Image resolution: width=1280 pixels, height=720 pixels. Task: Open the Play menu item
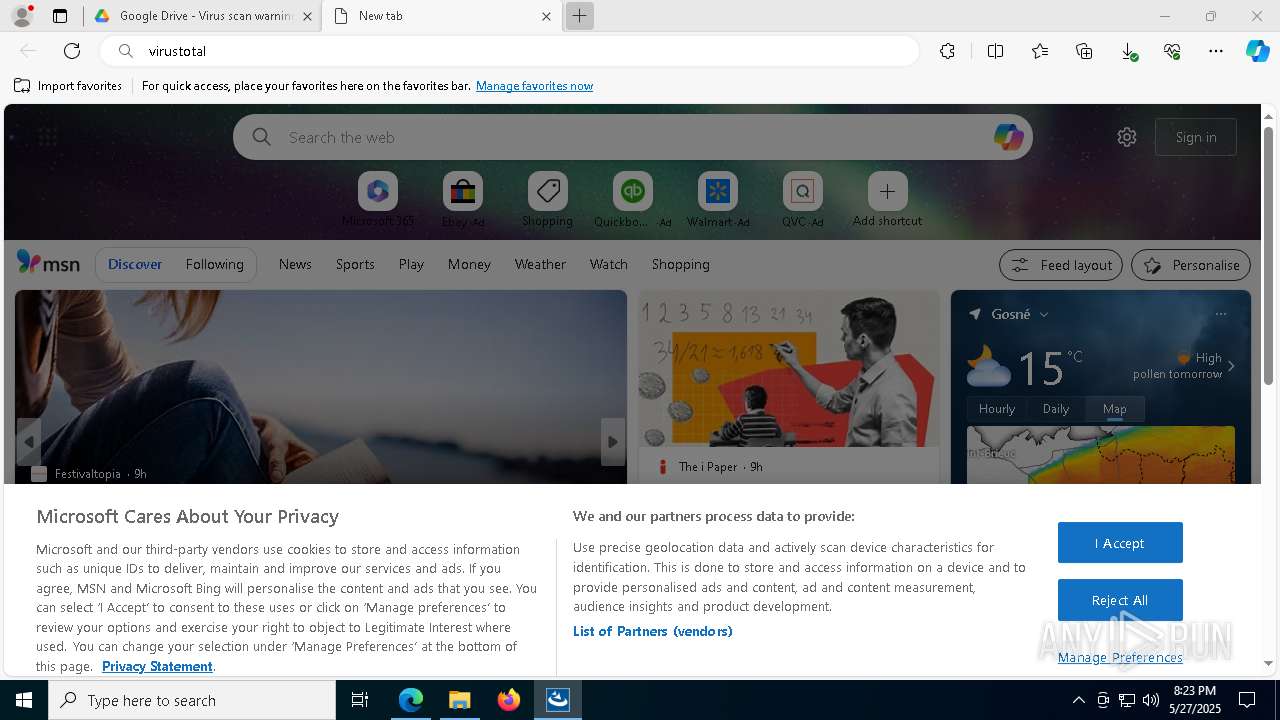click(x=411, y=264)
